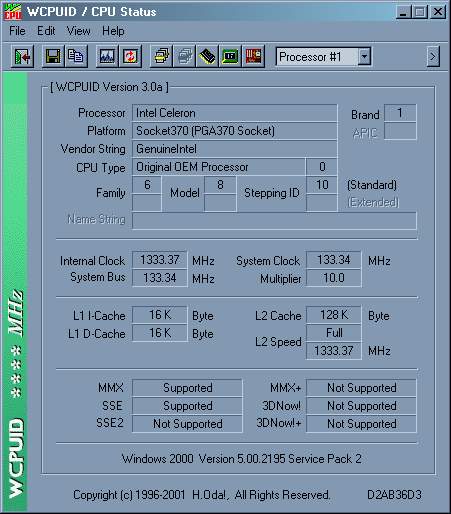Click the red Refresh icon
The height and width of the screenshot is (514, 451).
pyautogui.click(x=130, y=57)
